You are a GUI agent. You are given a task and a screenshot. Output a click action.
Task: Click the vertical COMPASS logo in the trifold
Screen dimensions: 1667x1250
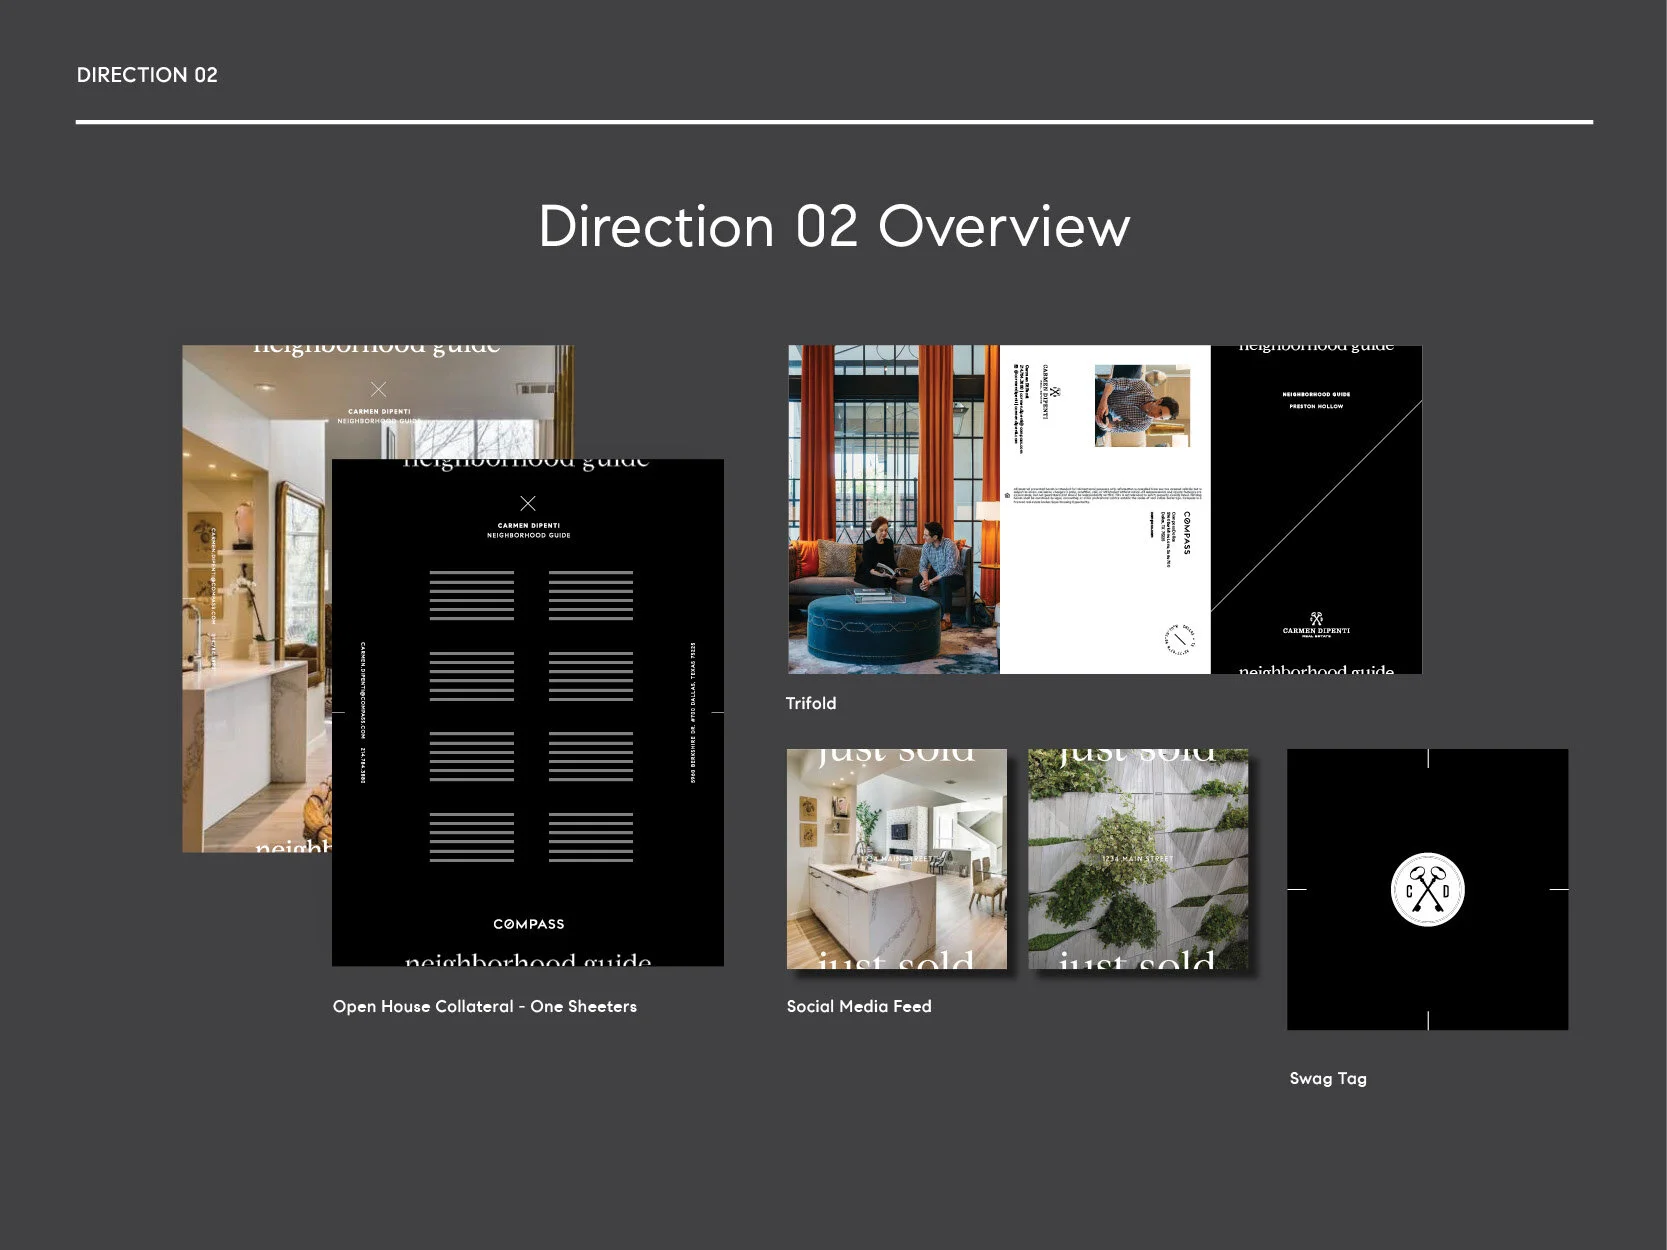[1186, 533]
